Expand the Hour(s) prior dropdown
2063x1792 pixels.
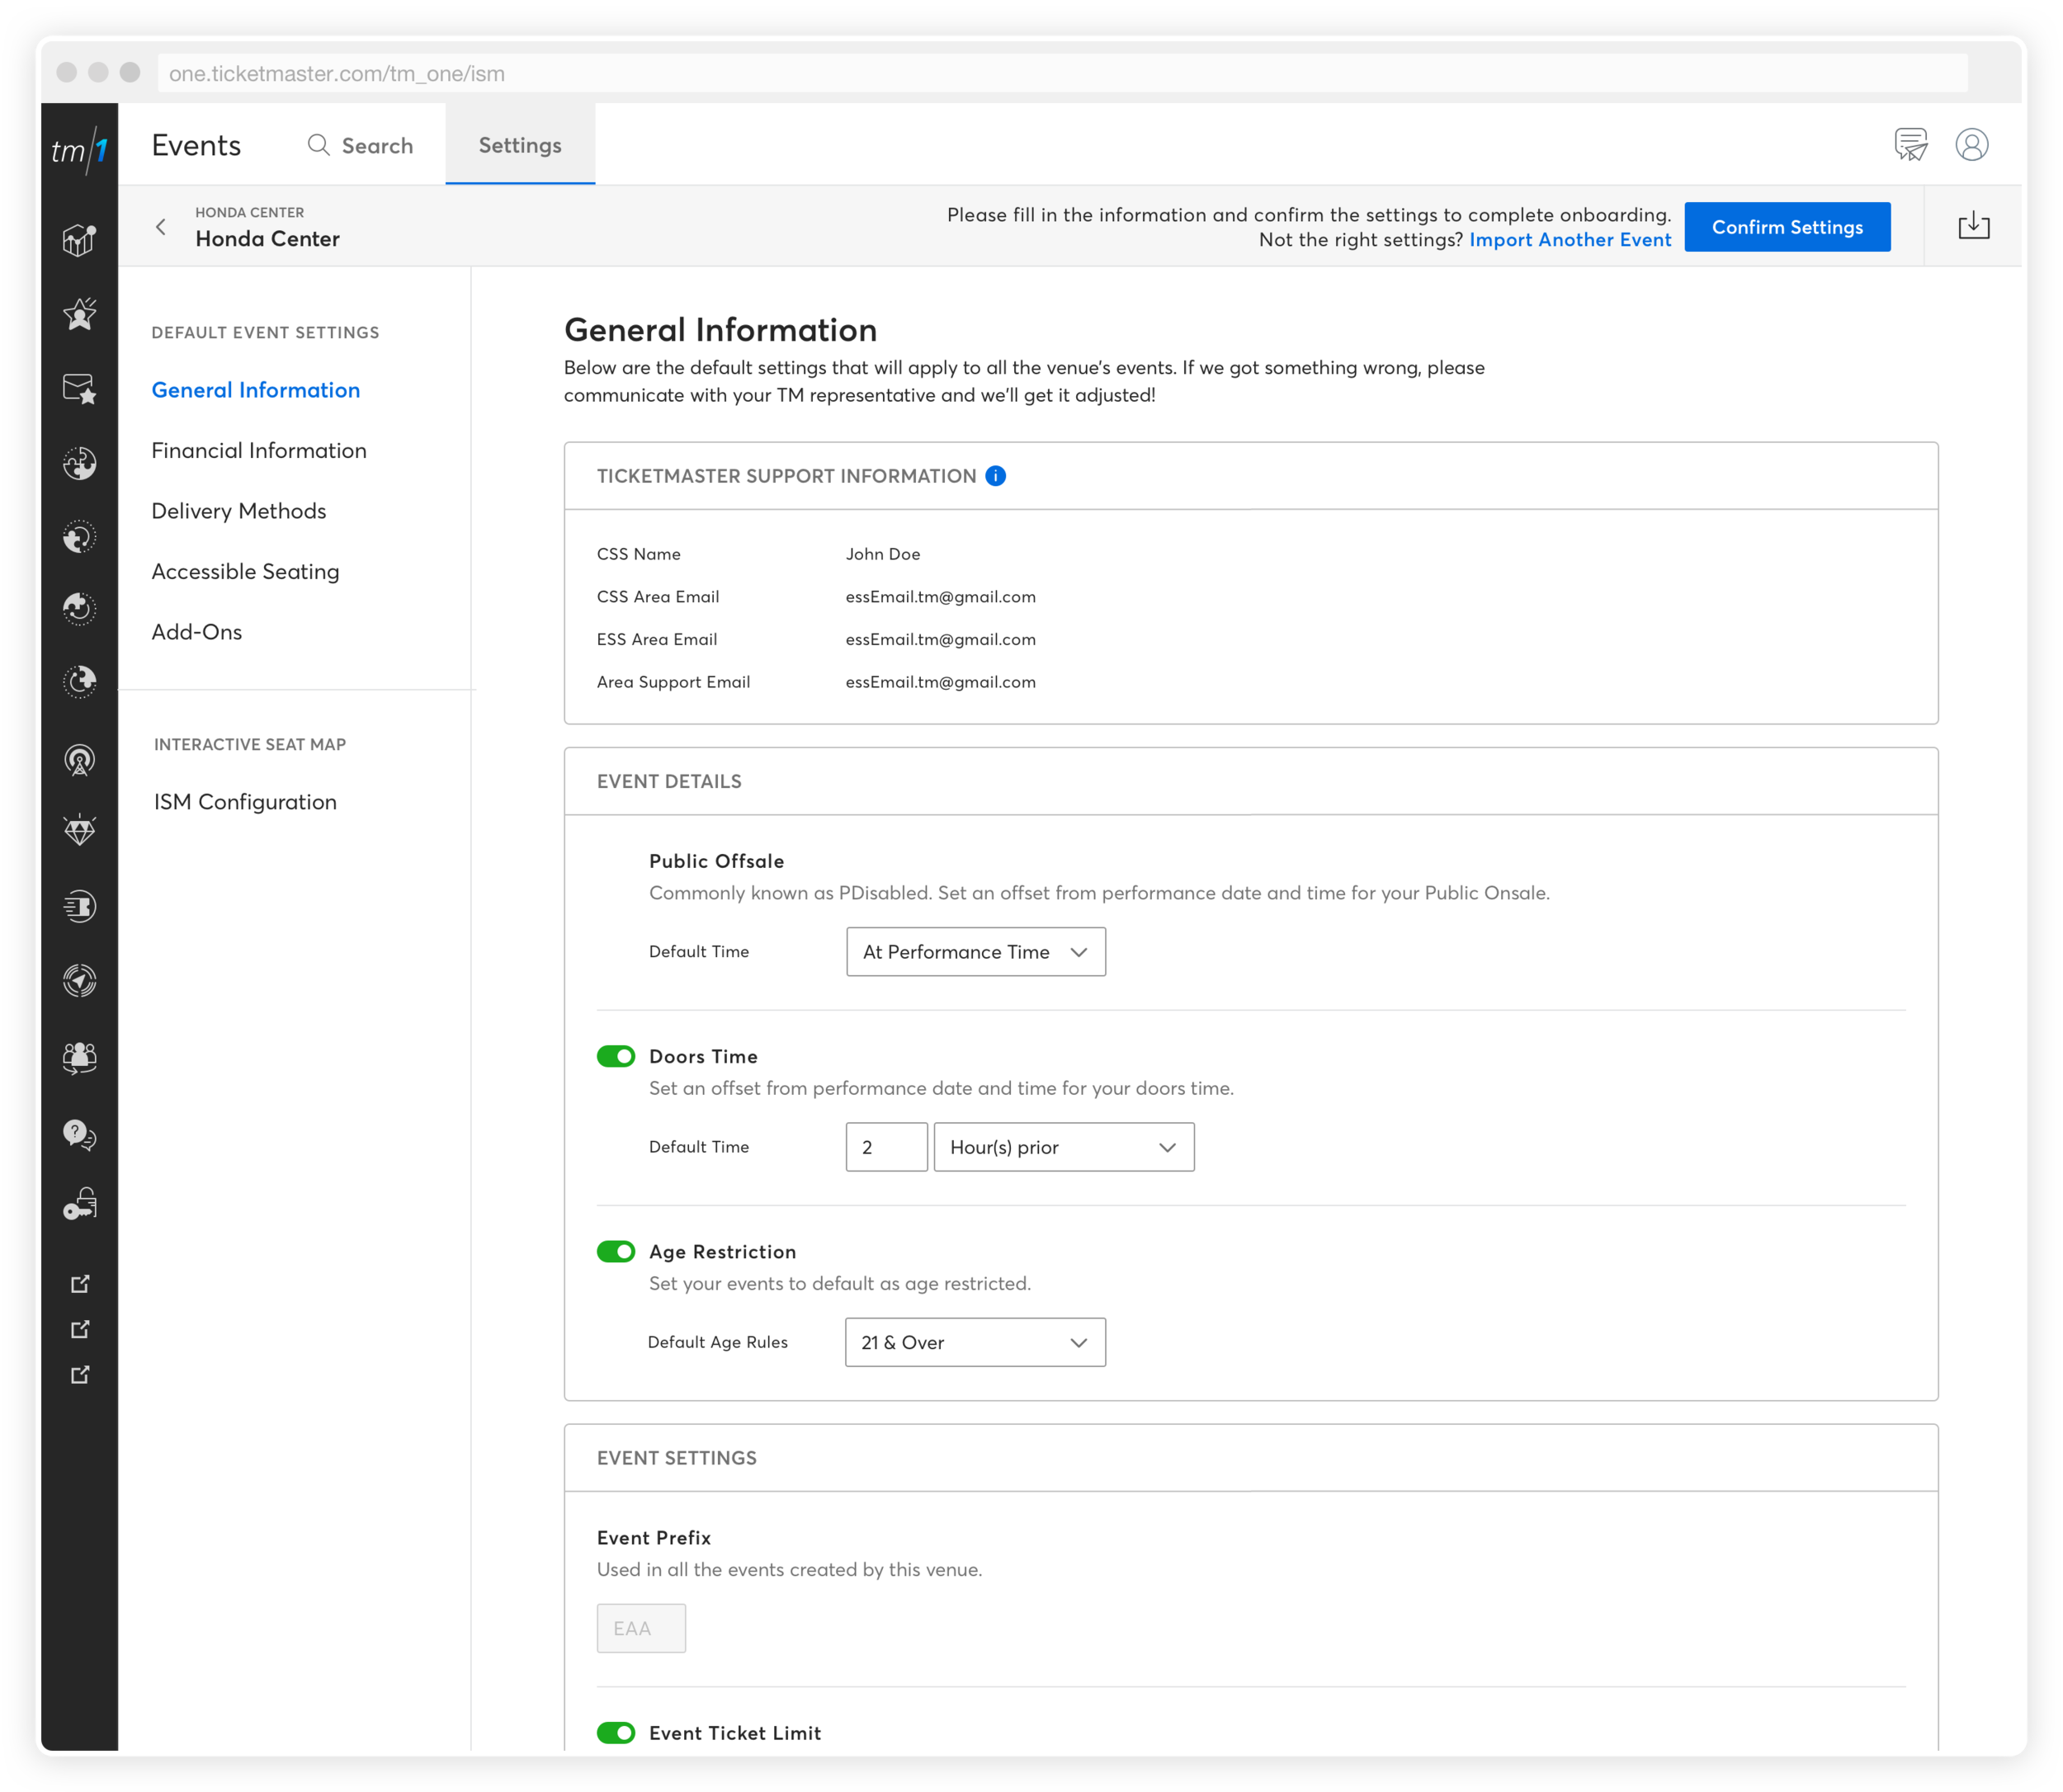[x=1063, y=1147]
